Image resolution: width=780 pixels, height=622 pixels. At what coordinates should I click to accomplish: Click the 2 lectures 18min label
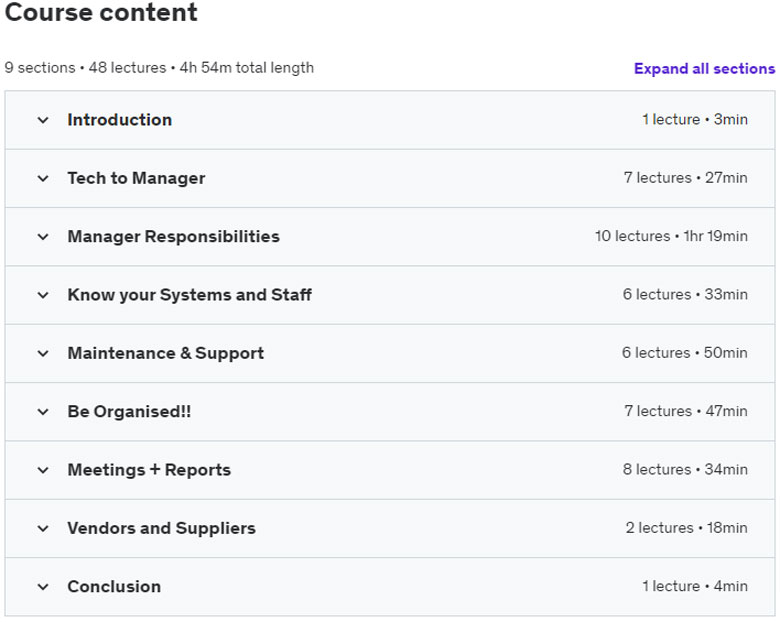686,527
